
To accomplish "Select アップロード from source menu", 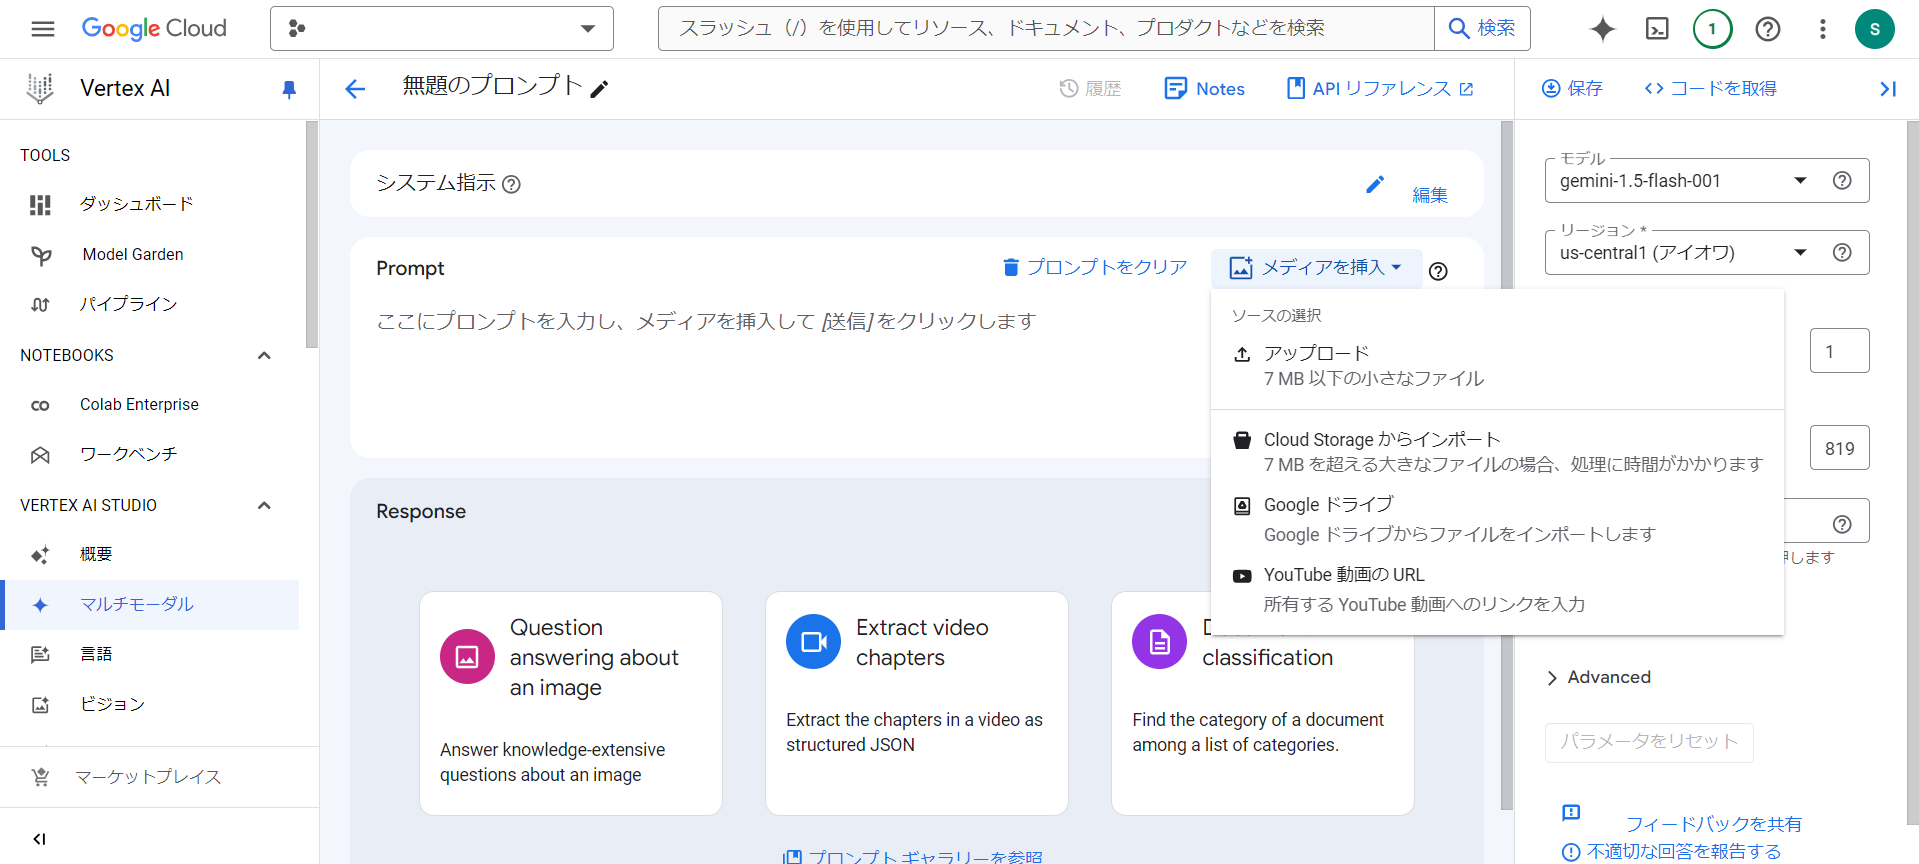I will click(1497, 366).
